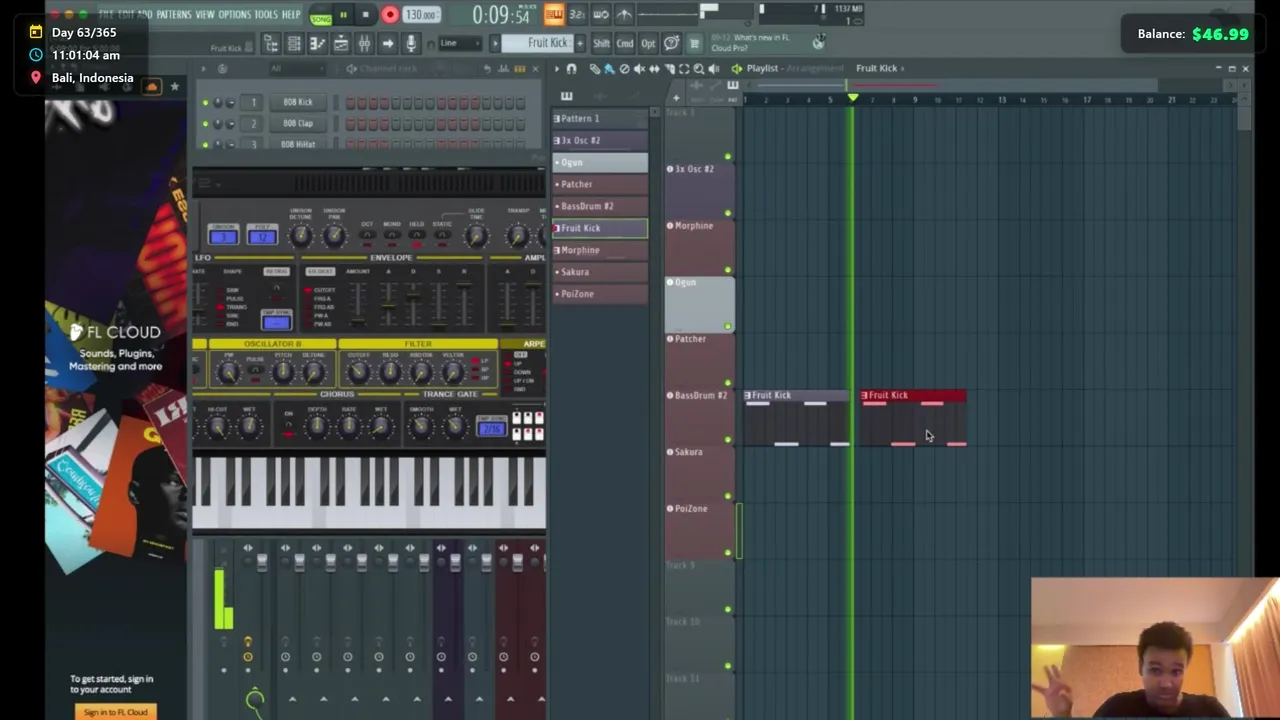
Task: Select Pattern 1 in the picker
Action: tap(600, 118)
